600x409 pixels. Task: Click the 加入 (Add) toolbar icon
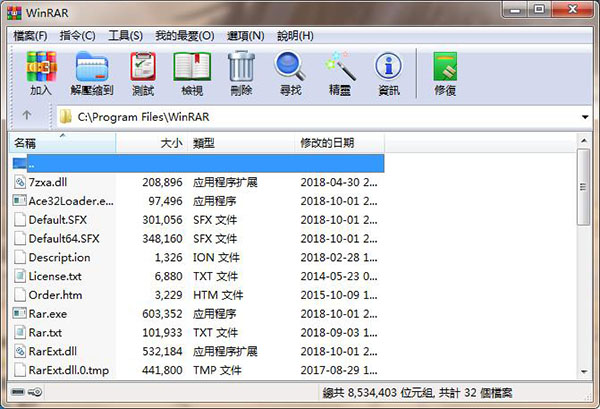pyautogui.click(x=41, y=67)
